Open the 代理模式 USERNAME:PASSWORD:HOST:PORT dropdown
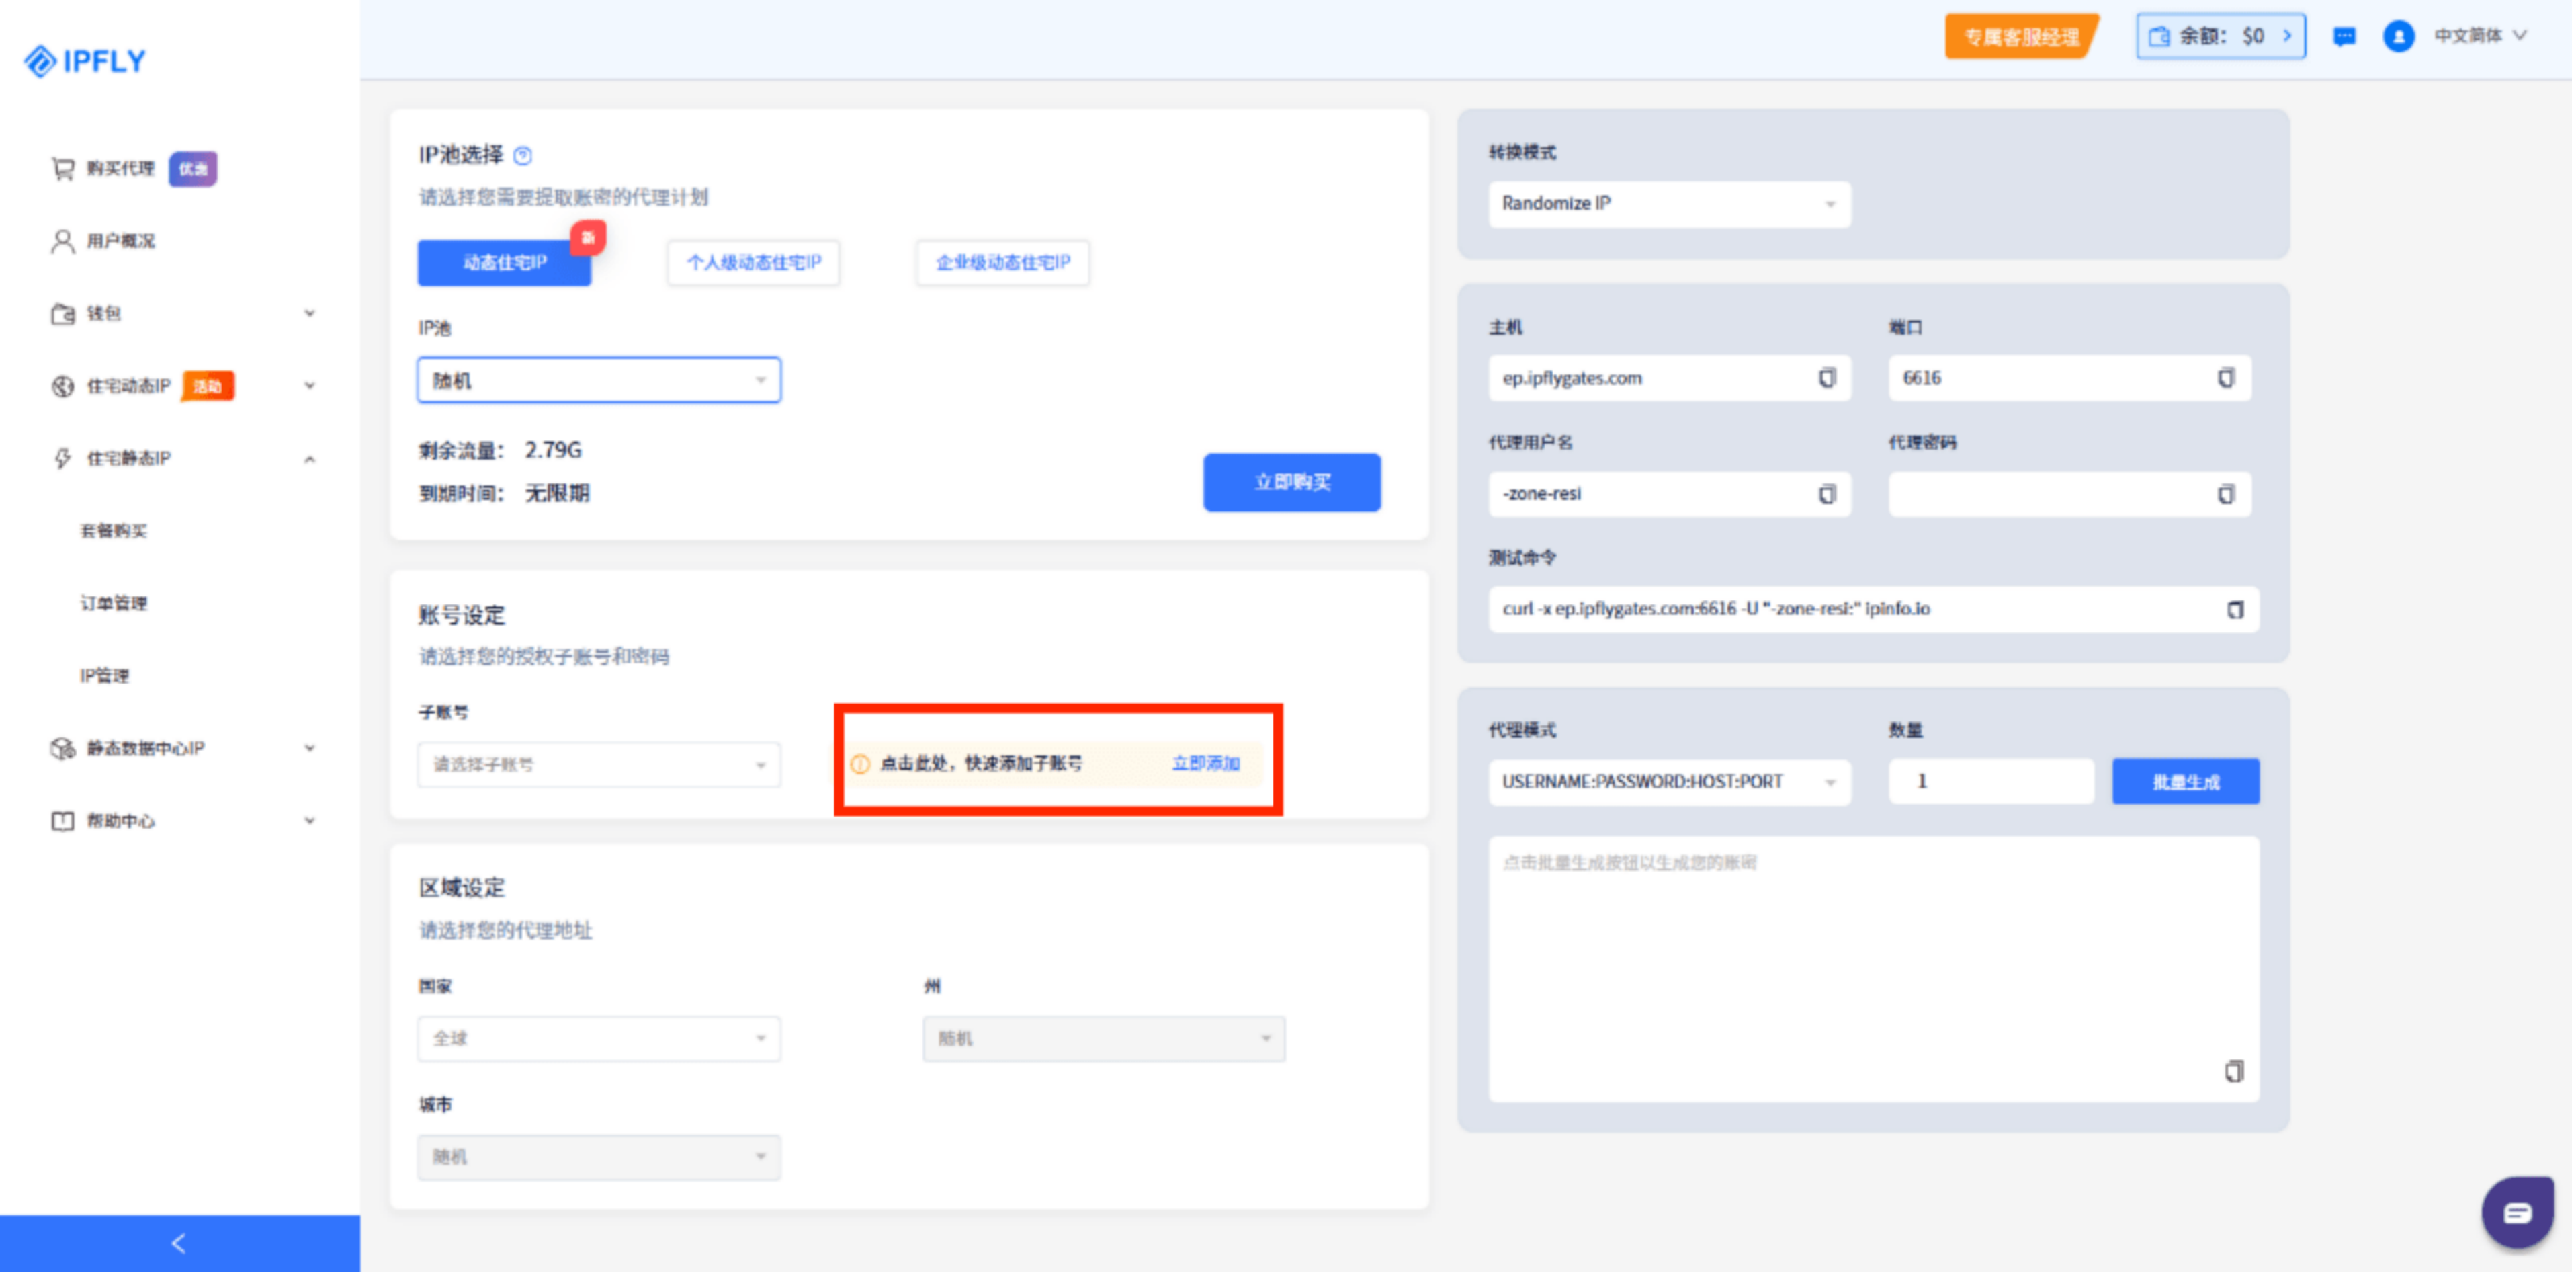2576x1273 pixels. [1669, 782]
